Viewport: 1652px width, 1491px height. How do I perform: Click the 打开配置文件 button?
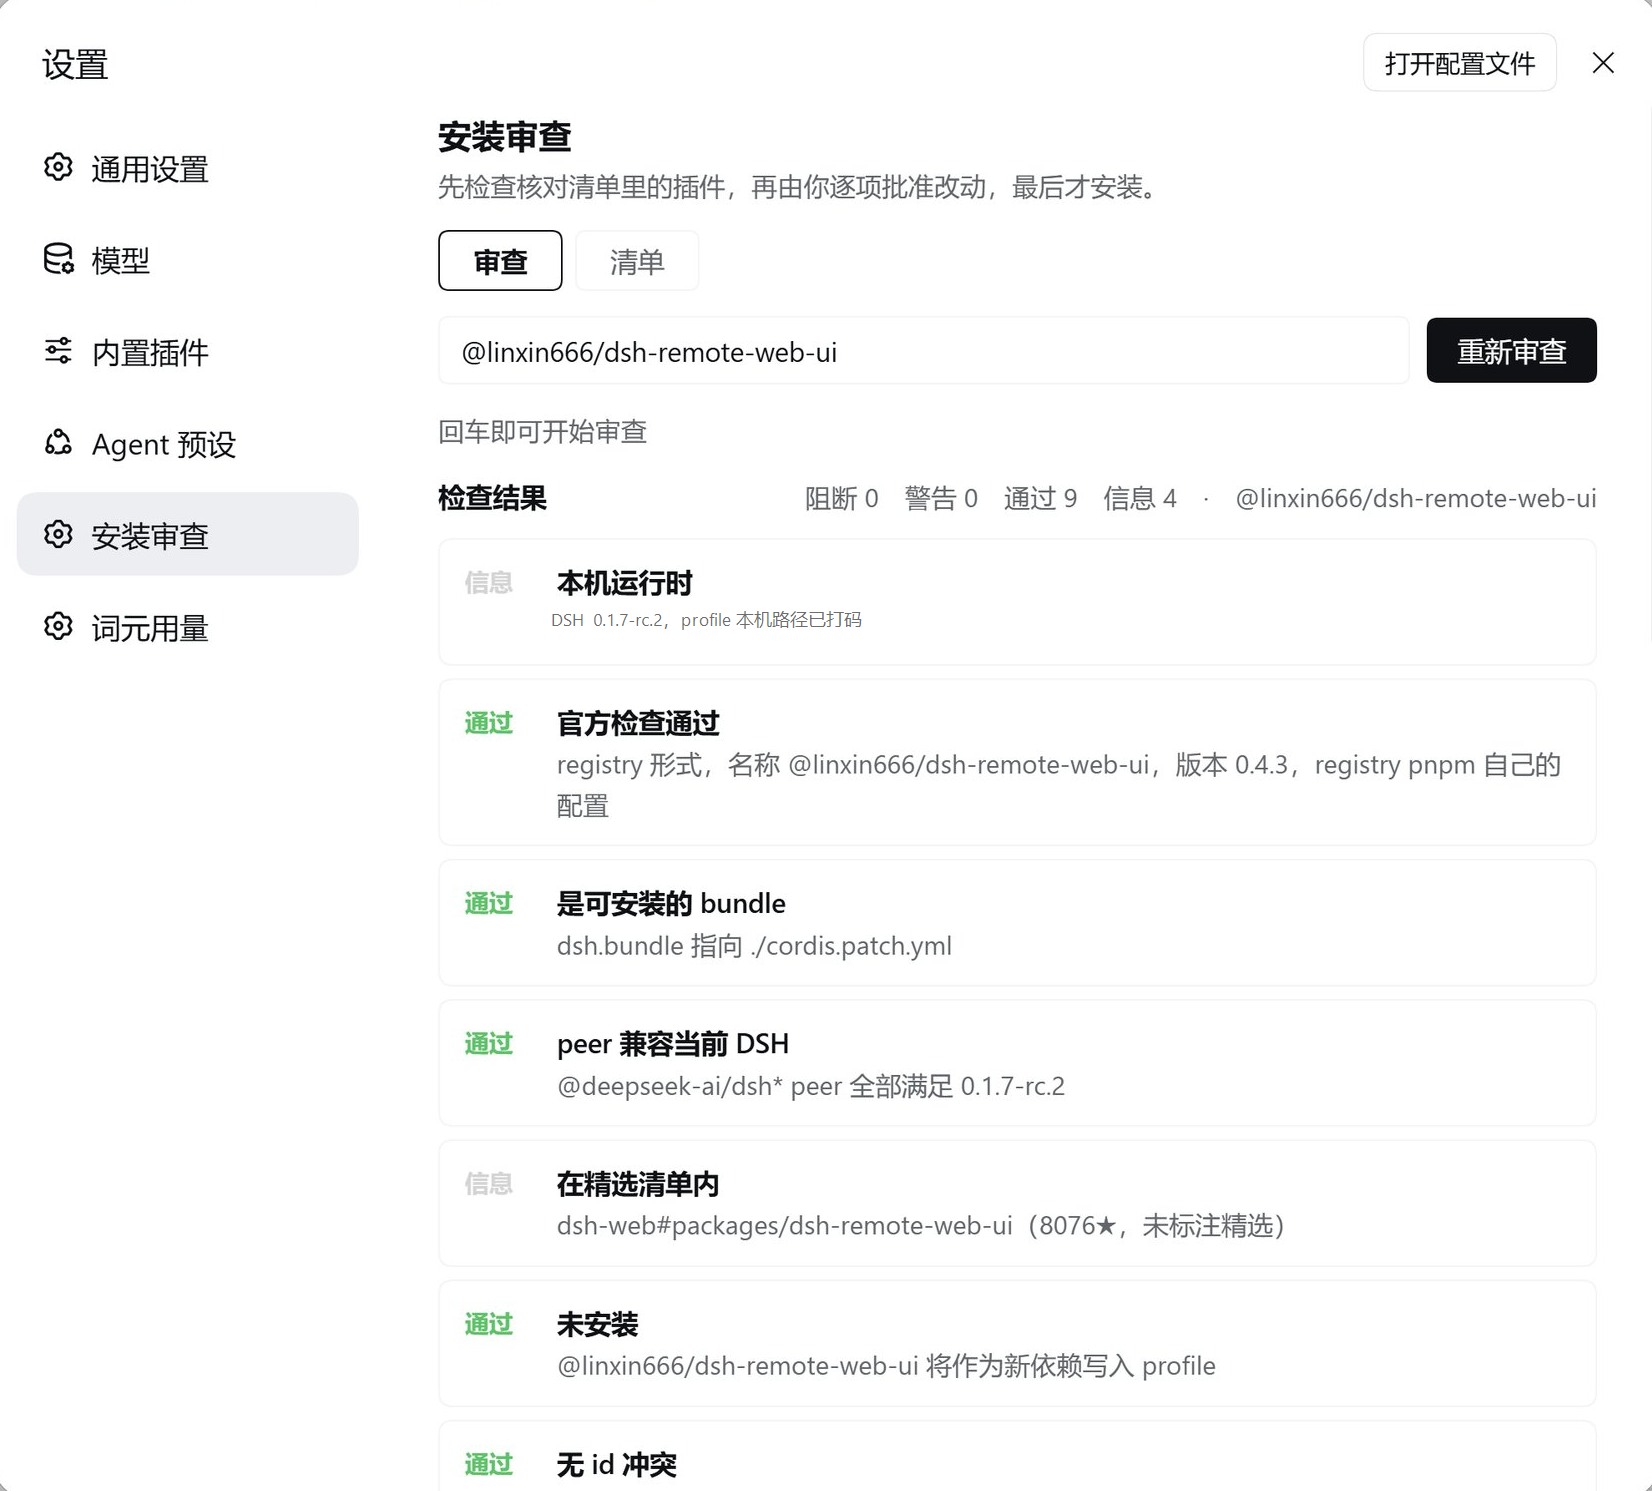click(1459, 63)
